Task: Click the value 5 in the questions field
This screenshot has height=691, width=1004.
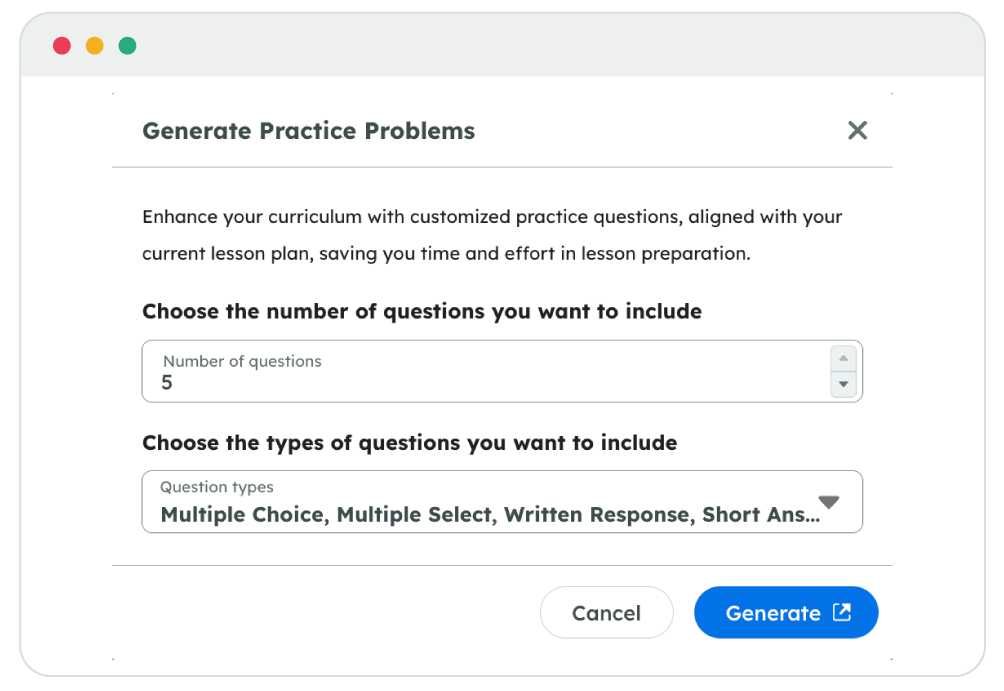Action: (x=167, y=383)
